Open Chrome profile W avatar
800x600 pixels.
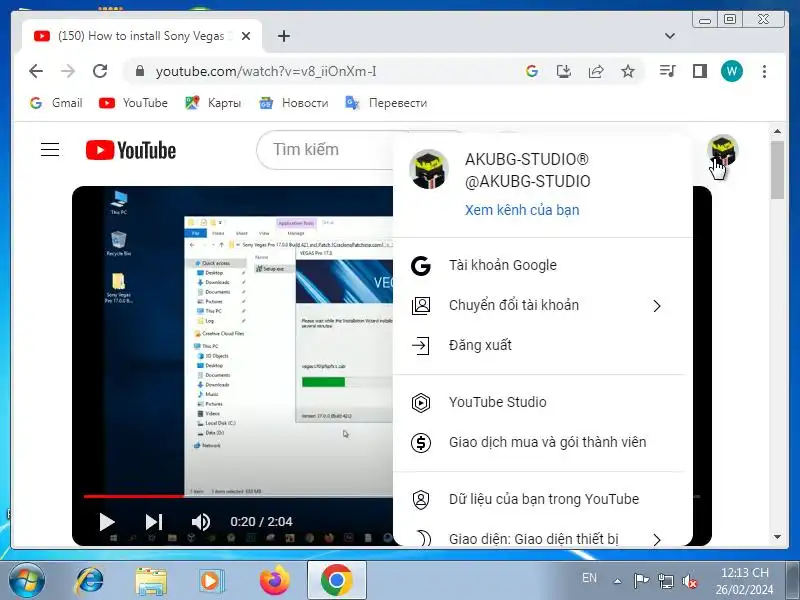point(732,71)
